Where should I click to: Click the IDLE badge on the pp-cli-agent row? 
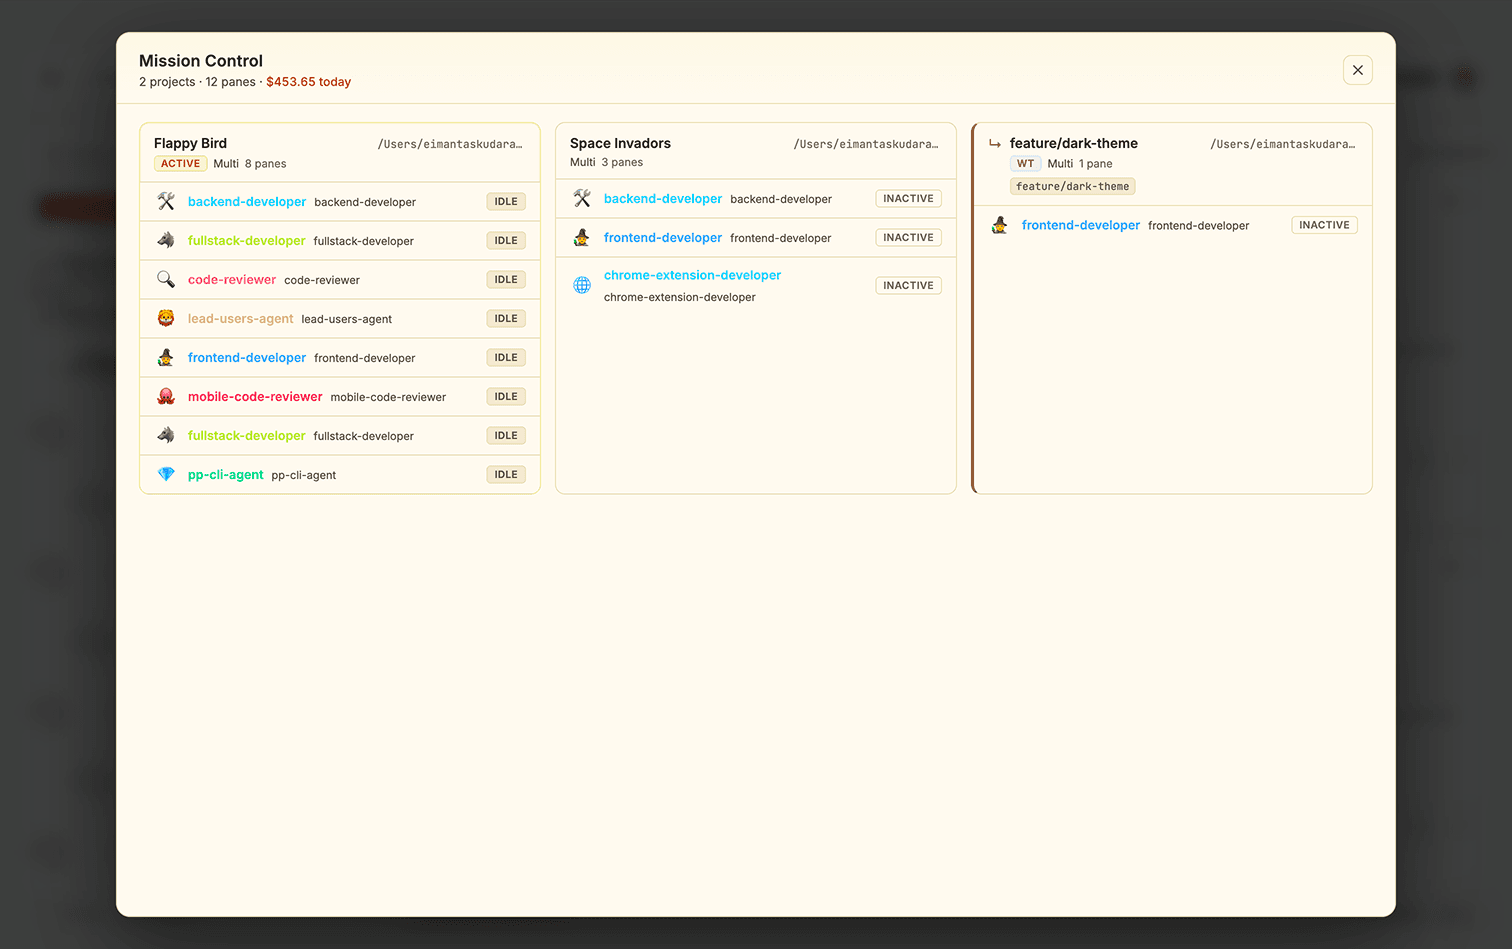[x=506, y=474]
